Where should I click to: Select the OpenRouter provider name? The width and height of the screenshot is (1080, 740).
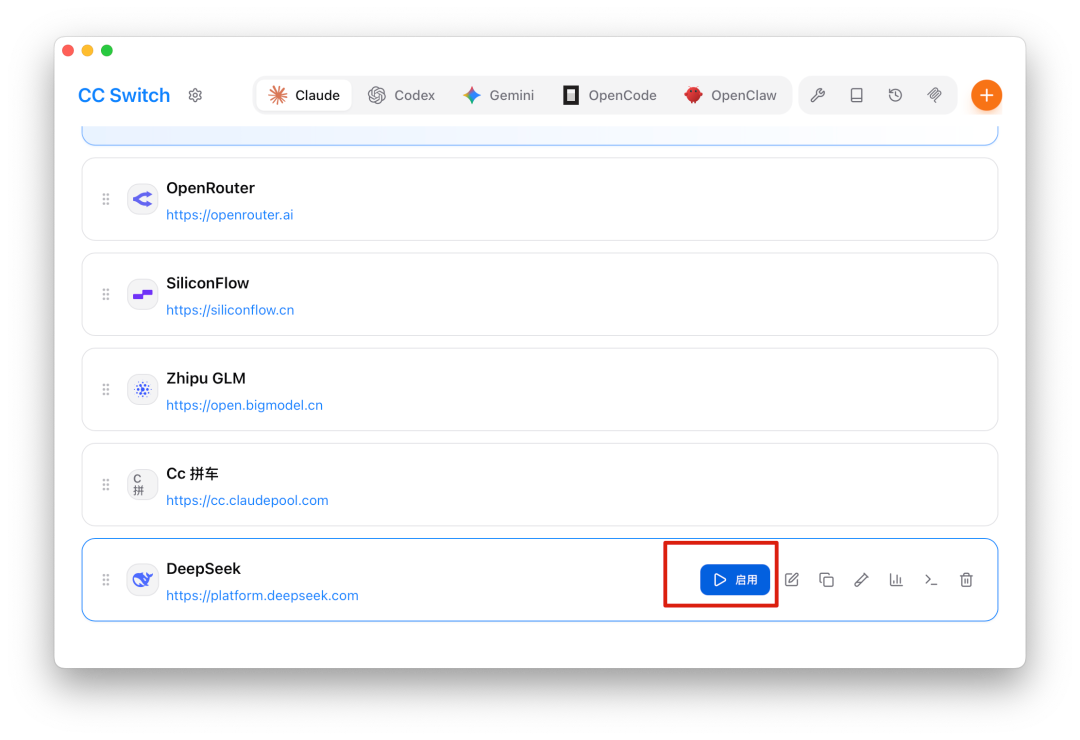(210, 188)
